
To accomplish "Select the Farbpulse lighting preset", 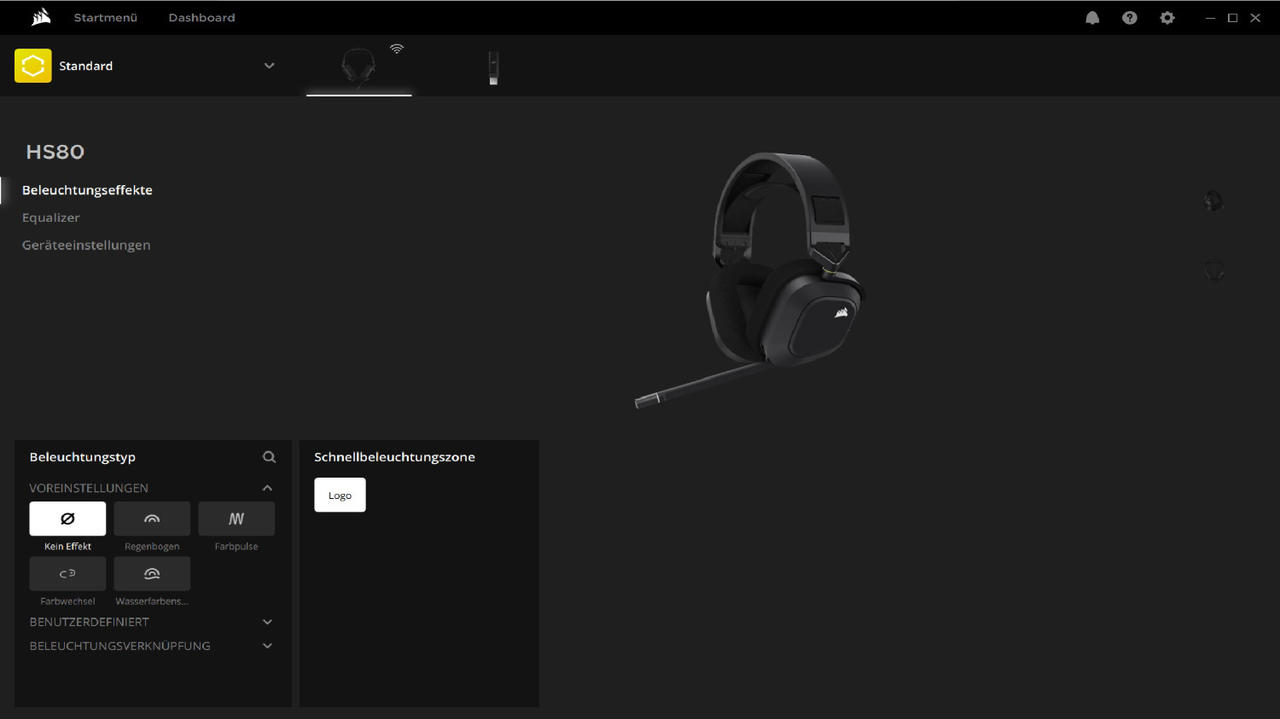I will (x=236, y=519).
